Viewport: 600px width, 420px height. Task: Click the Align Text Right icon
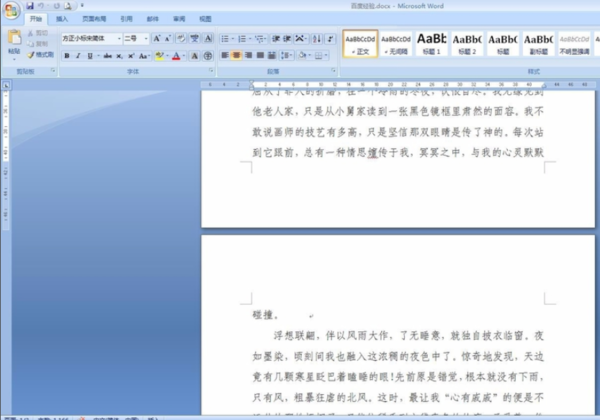(x=248, y=55)
